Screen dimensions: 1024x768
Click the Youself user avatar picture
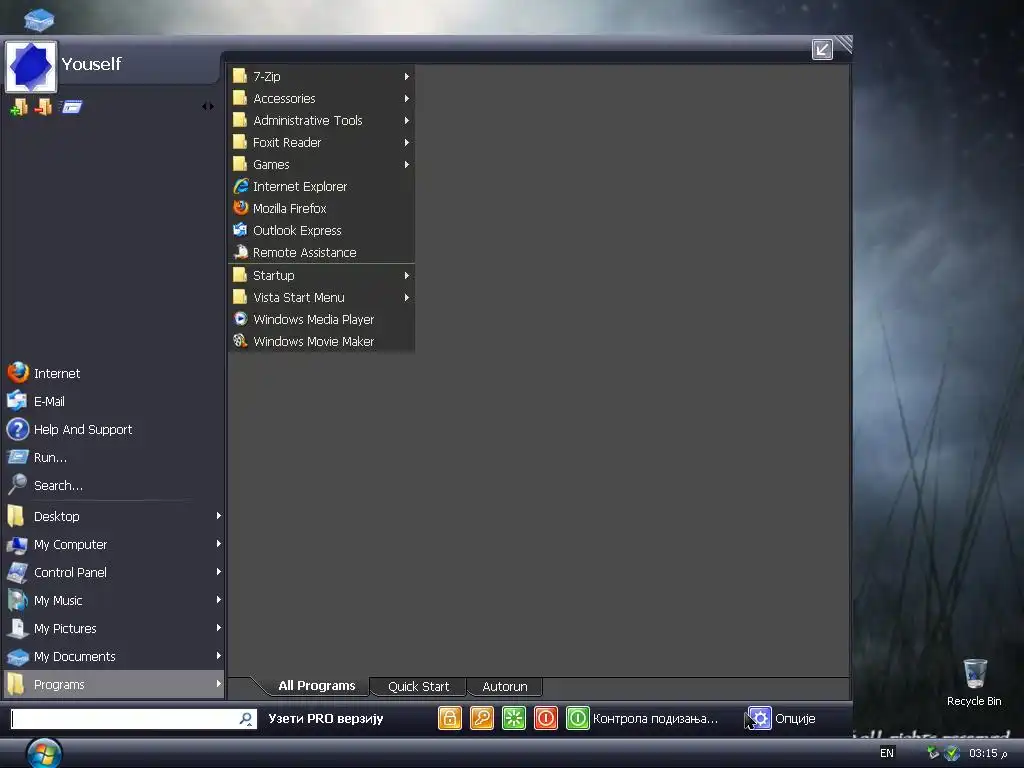click(x=31, y=66)
